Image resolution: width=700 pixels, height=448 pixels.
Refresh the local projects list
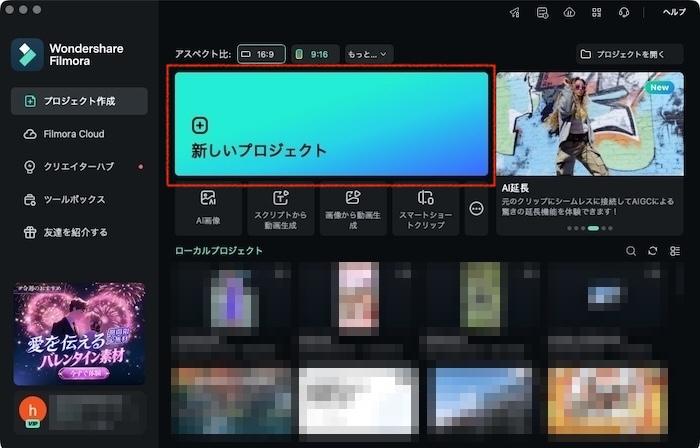[653, 251]
